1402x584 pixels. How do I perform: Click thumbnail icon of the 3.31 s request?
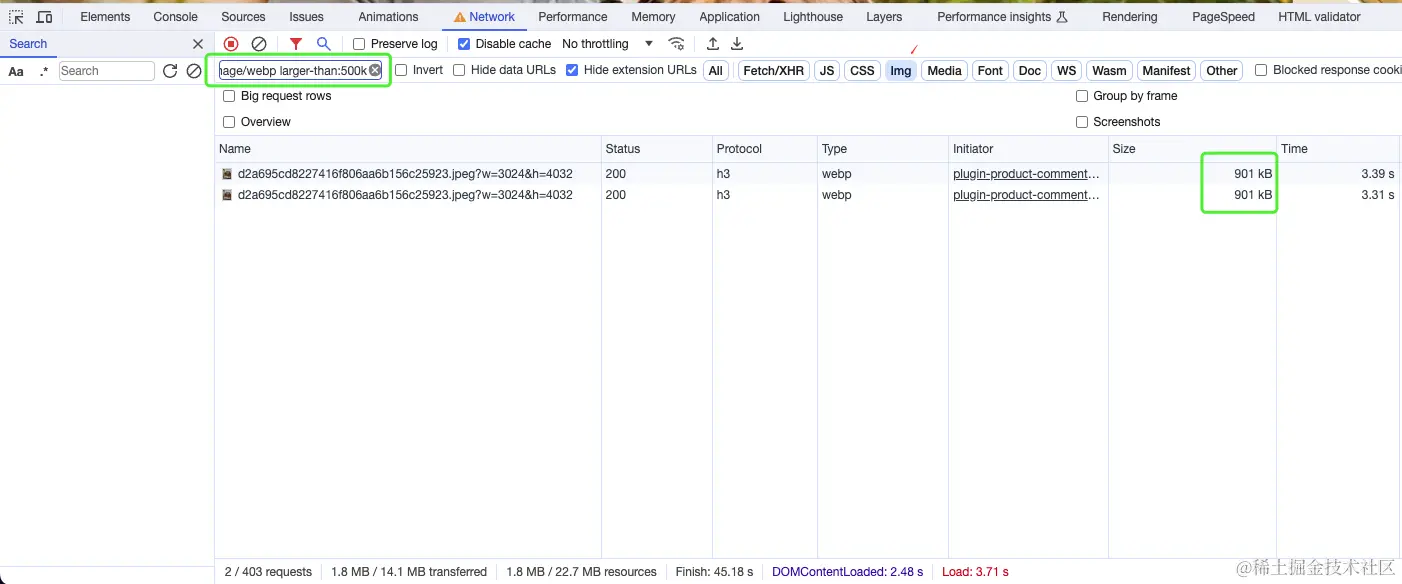(x=227, y=195)
